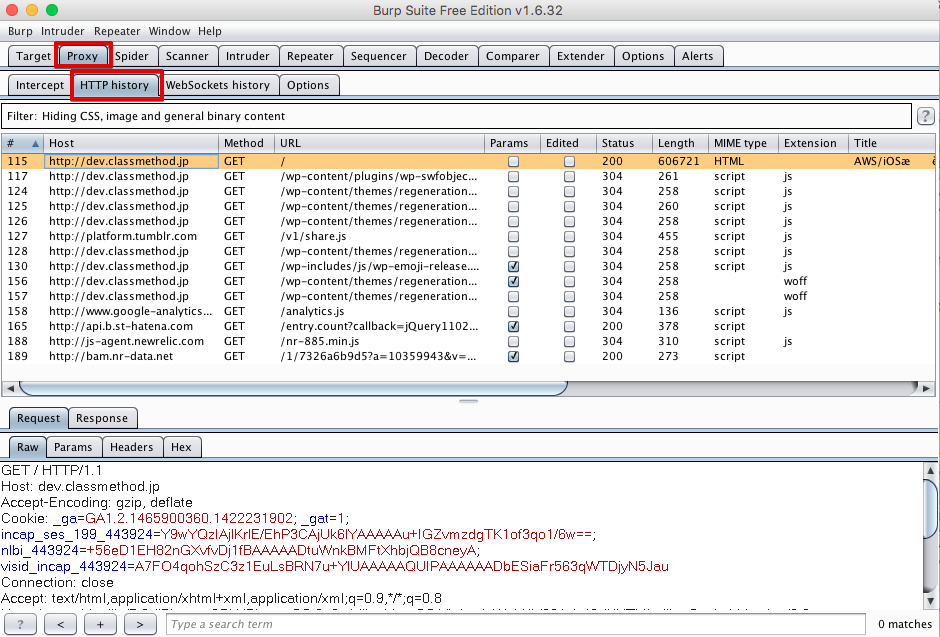This screenshot has width=940, height=637.
Task: Go to previous search match arrow
Action: point(60,624)
